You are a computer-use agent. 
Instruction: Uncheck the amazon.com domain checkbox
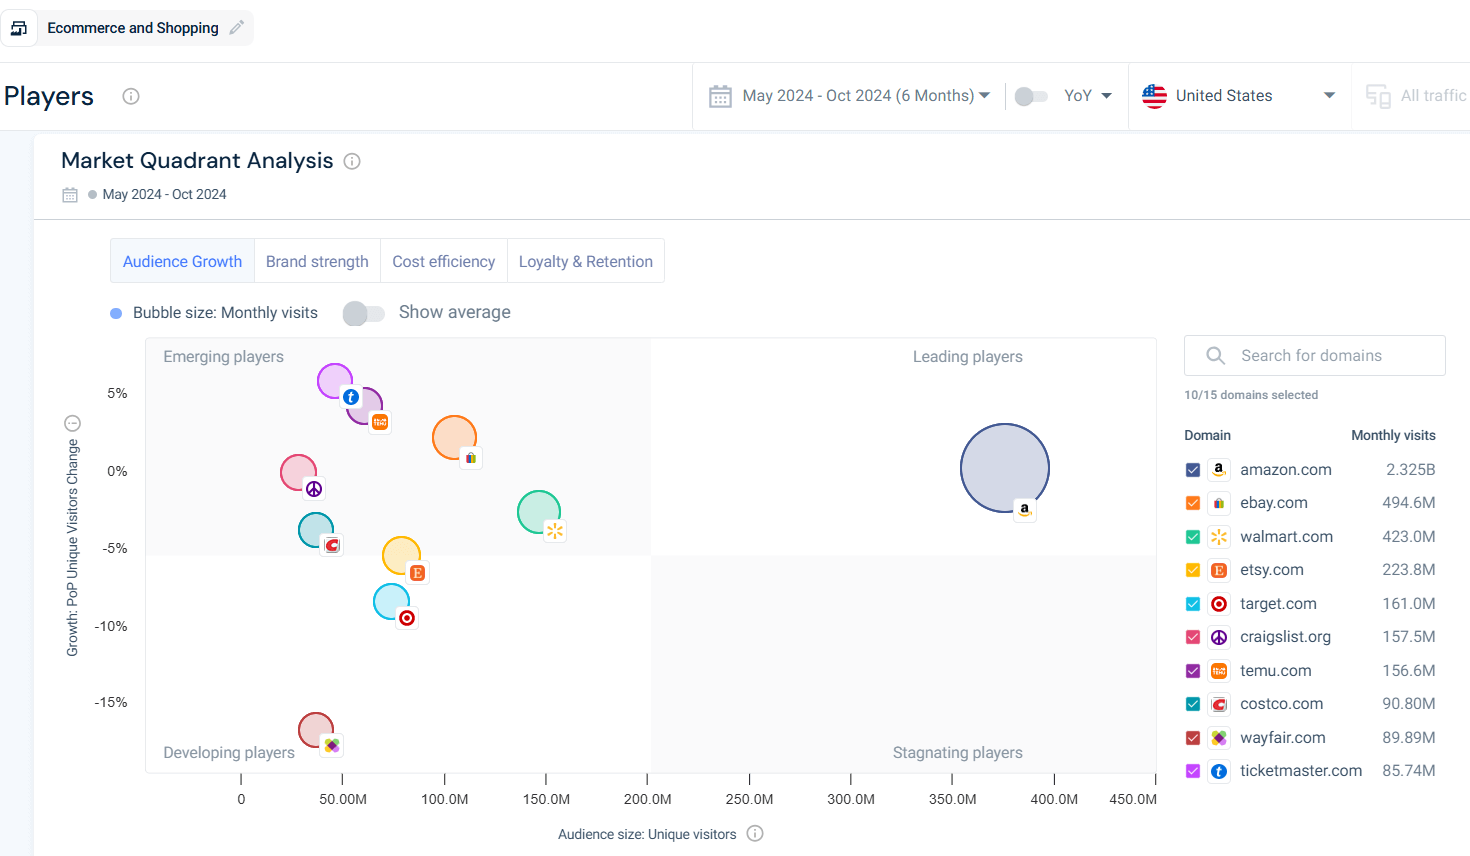coord(1193,470)
